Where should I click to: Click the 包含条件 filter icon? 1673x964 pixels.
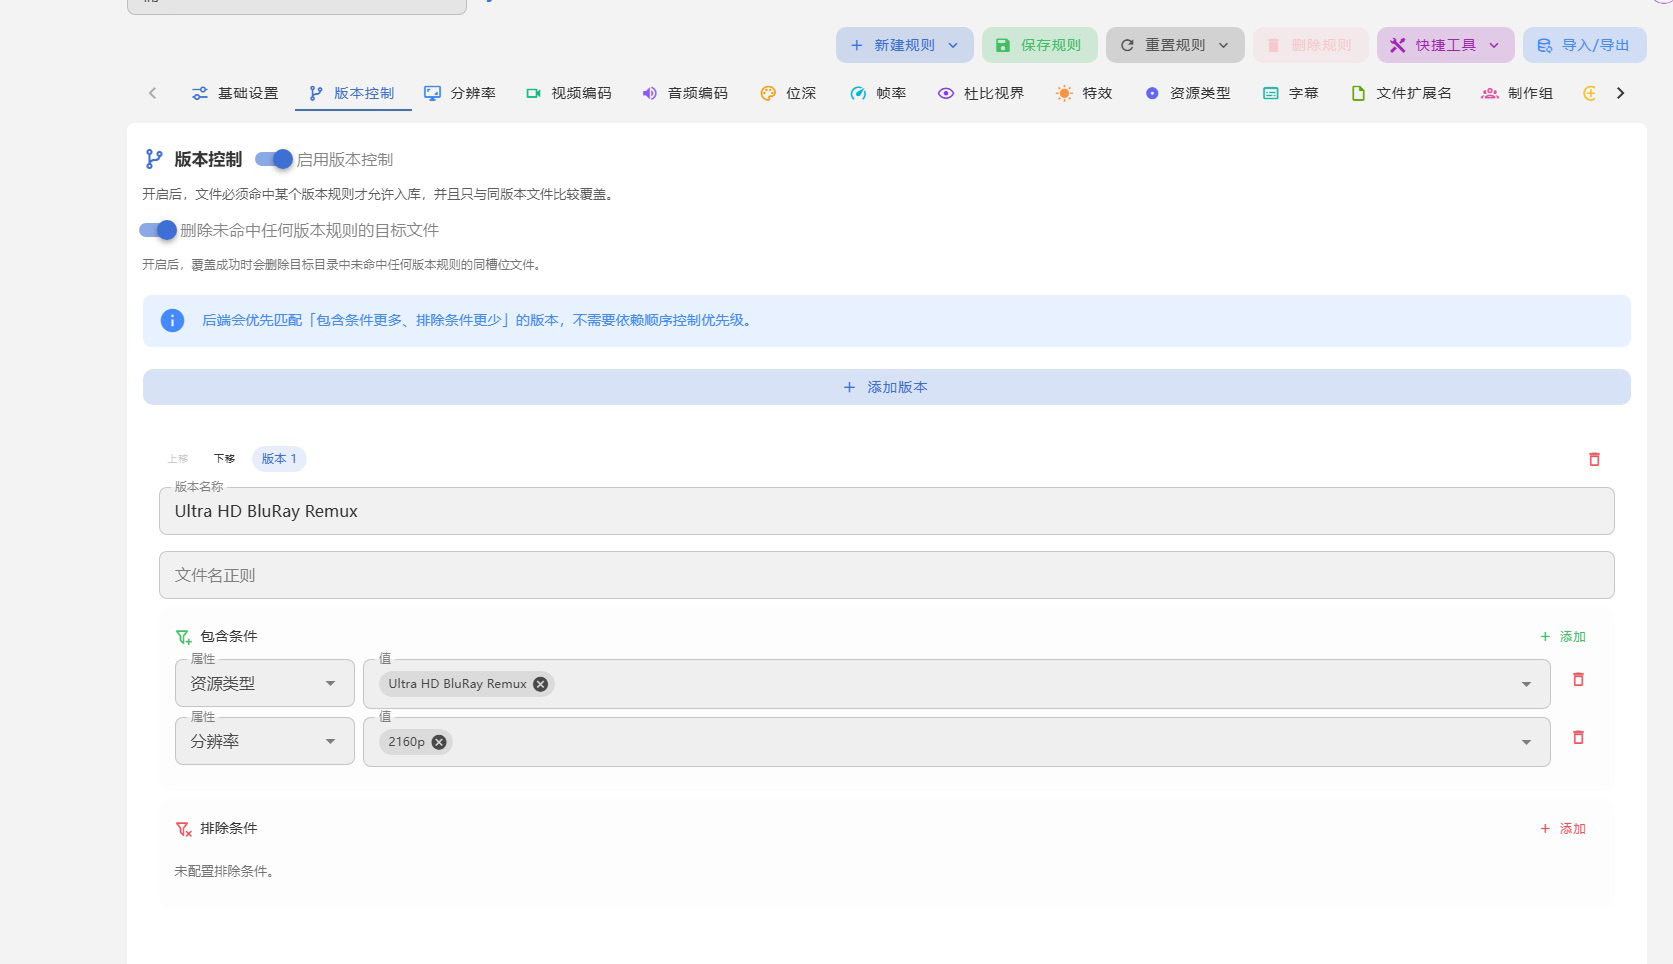[x=183, y=636]
